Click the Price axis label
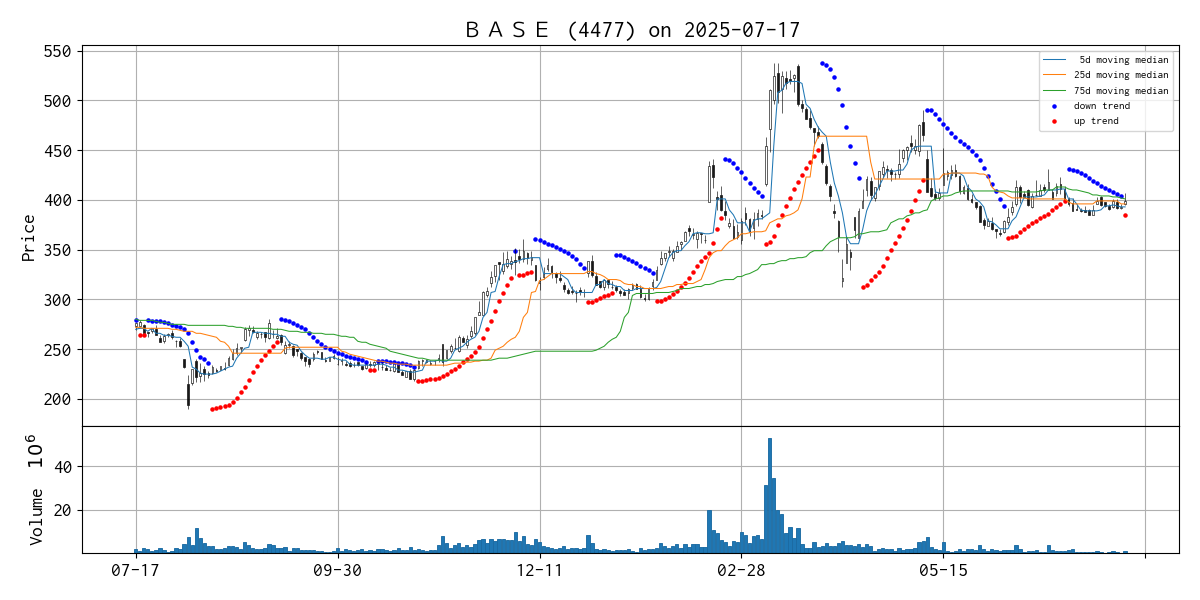The image size is (1200, 600). 28,236
